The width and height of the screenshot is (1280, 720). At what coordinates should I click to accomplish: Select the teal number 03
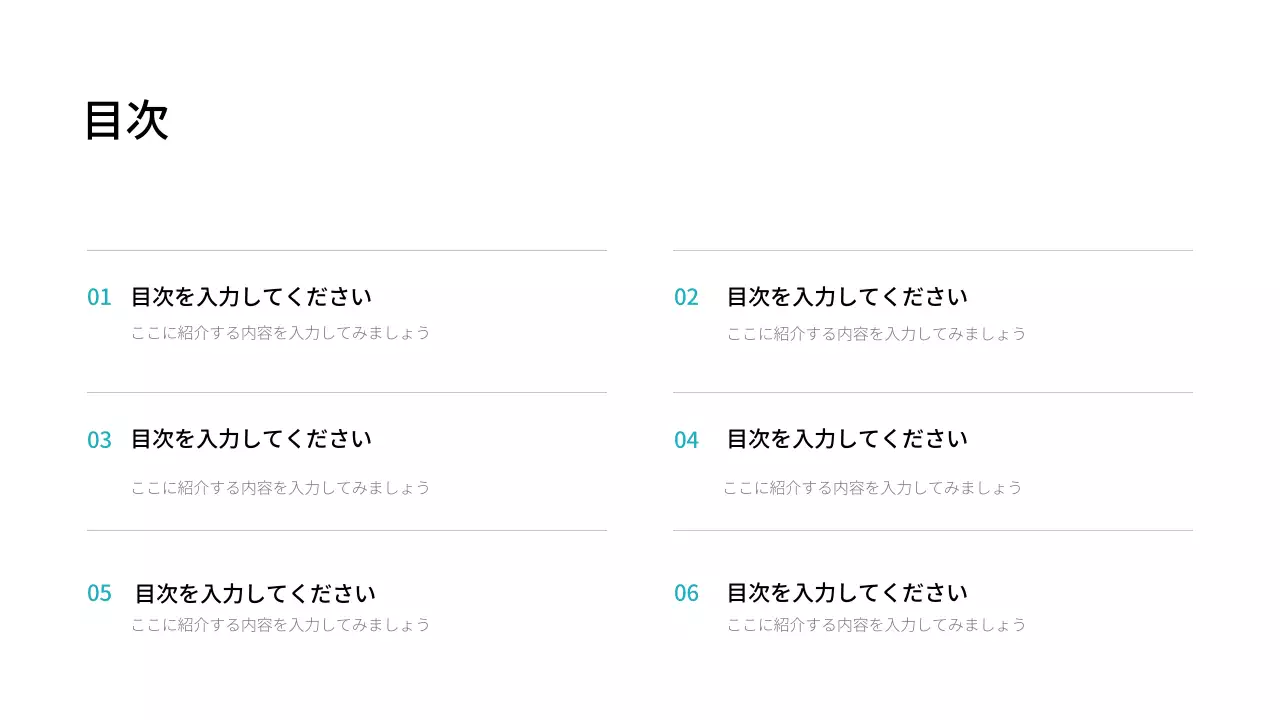[x=99, y=440]
